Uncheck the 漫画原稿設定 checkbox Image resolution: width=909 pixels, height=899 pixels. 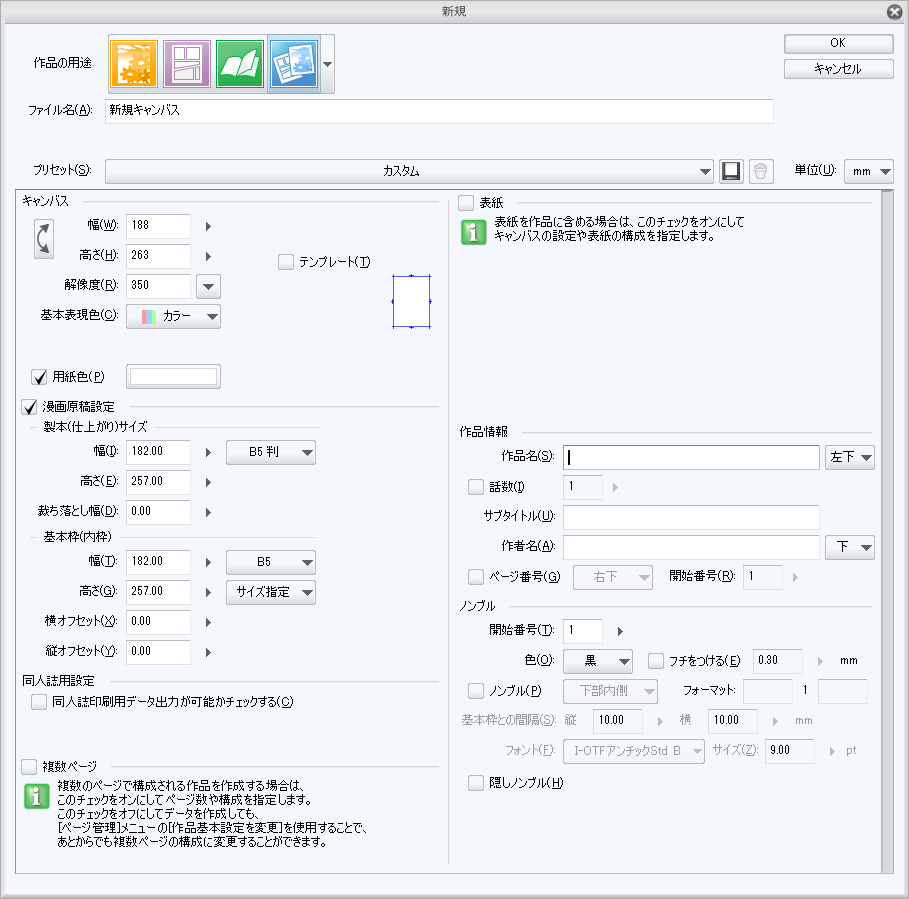[x=29, y=407]
